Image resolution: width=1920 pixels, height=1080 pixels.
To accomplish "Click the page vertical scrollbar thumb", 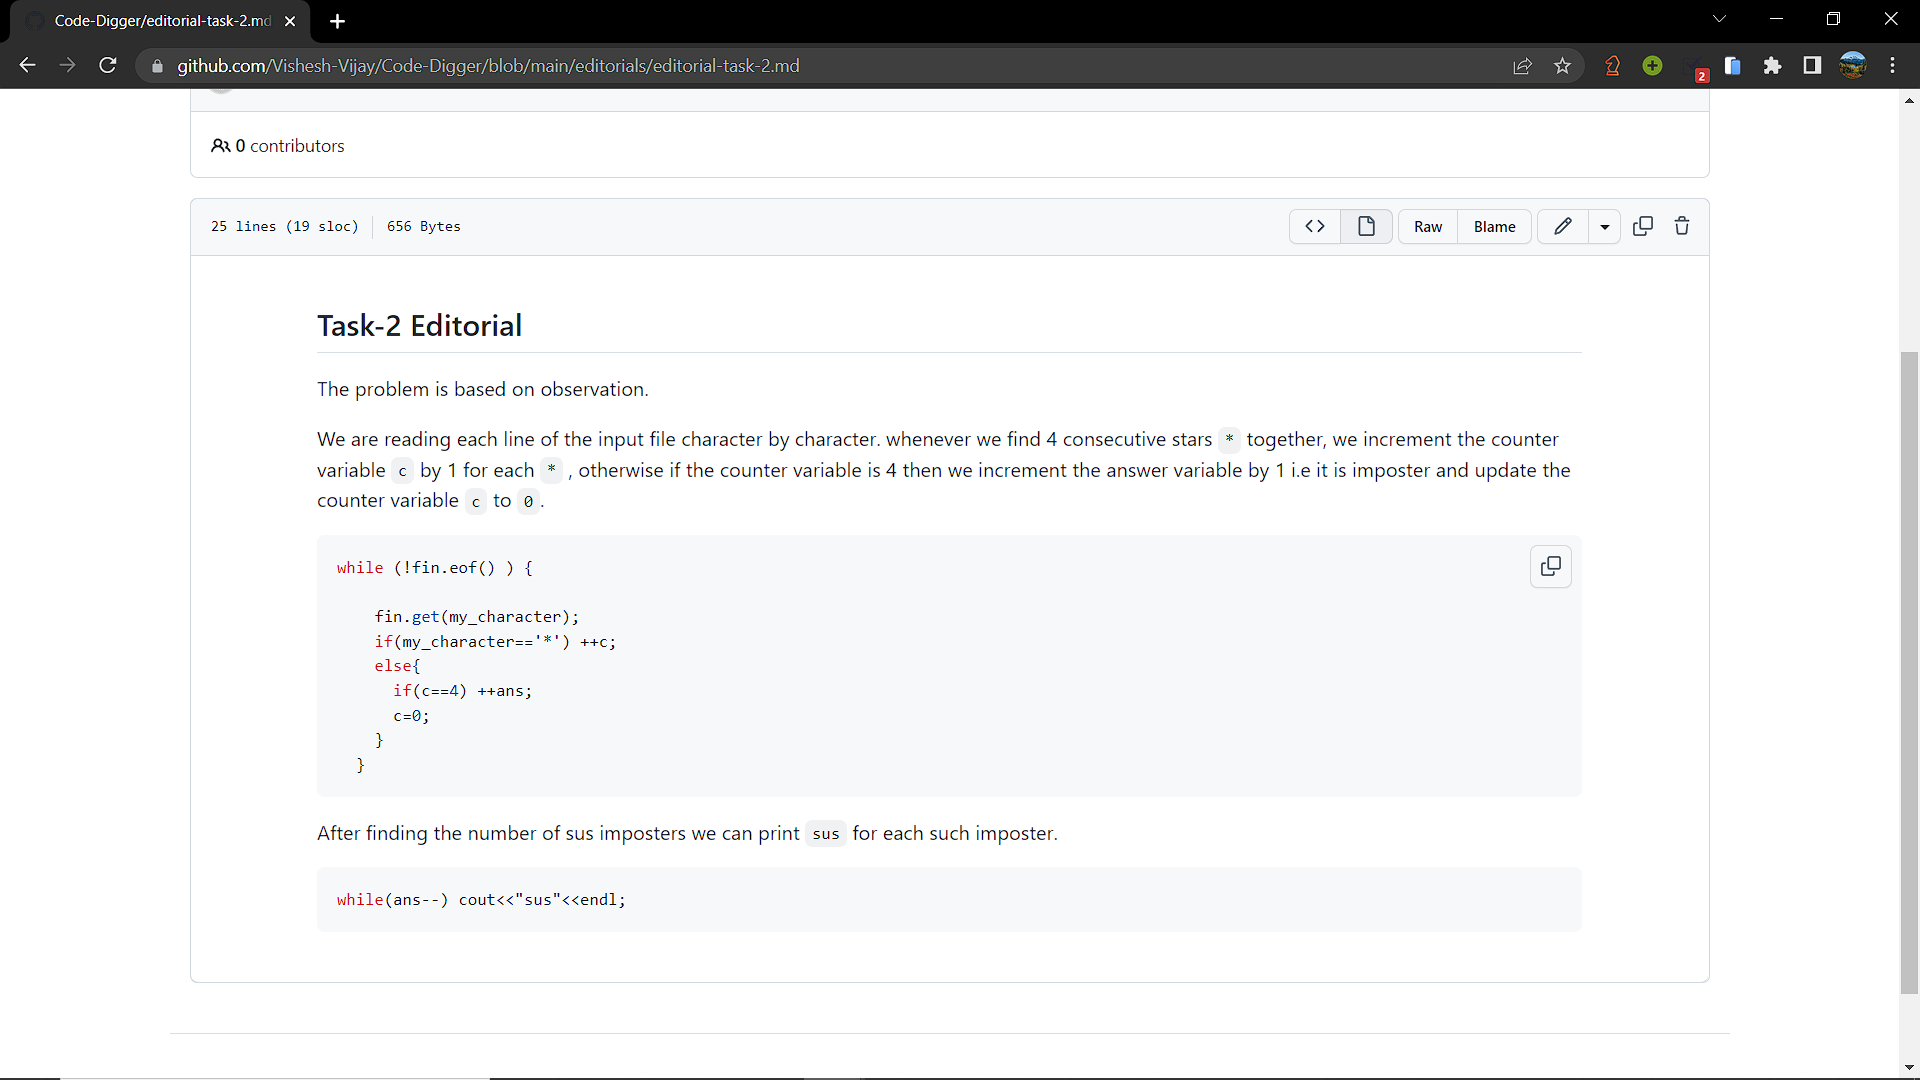I will 1909,672.
